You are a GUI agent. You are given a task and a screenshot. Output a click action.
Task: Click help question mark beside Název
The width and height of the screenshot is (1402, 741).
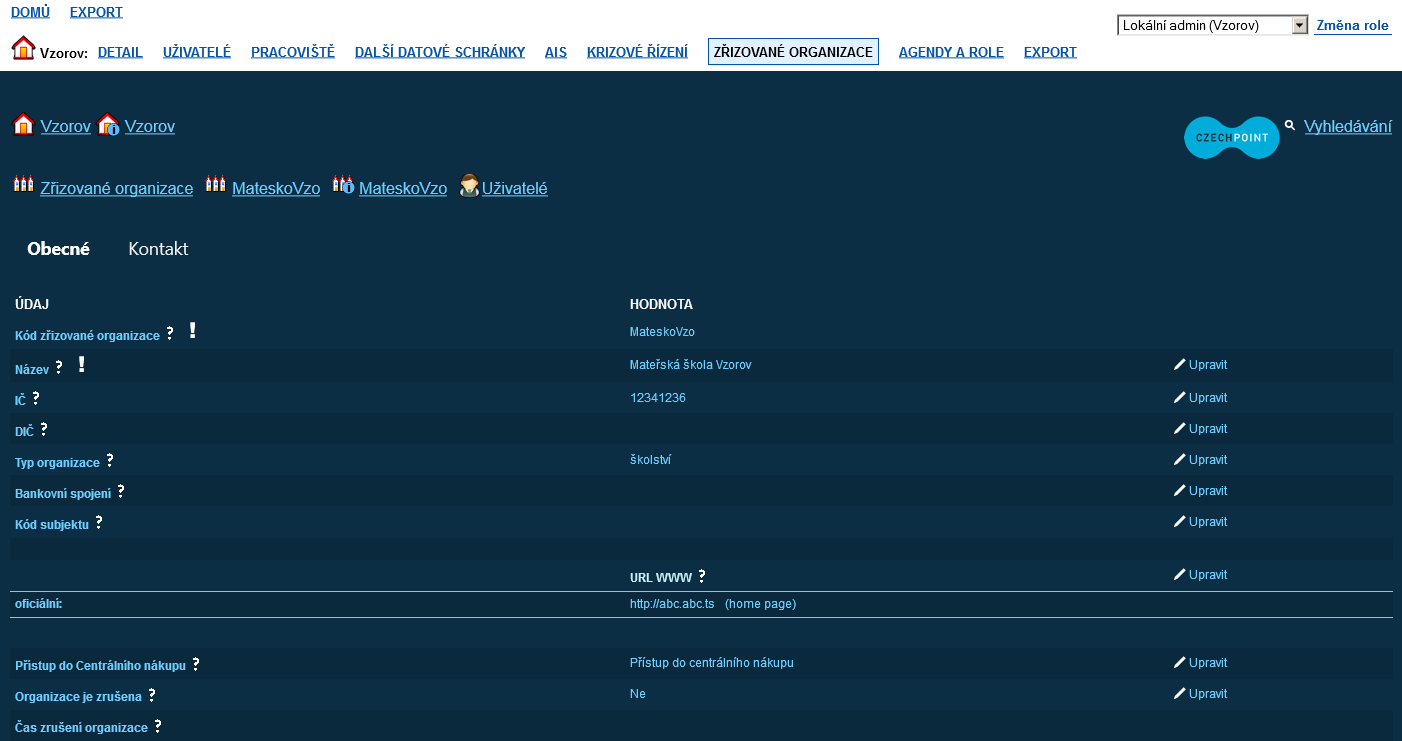coord(59,367)
